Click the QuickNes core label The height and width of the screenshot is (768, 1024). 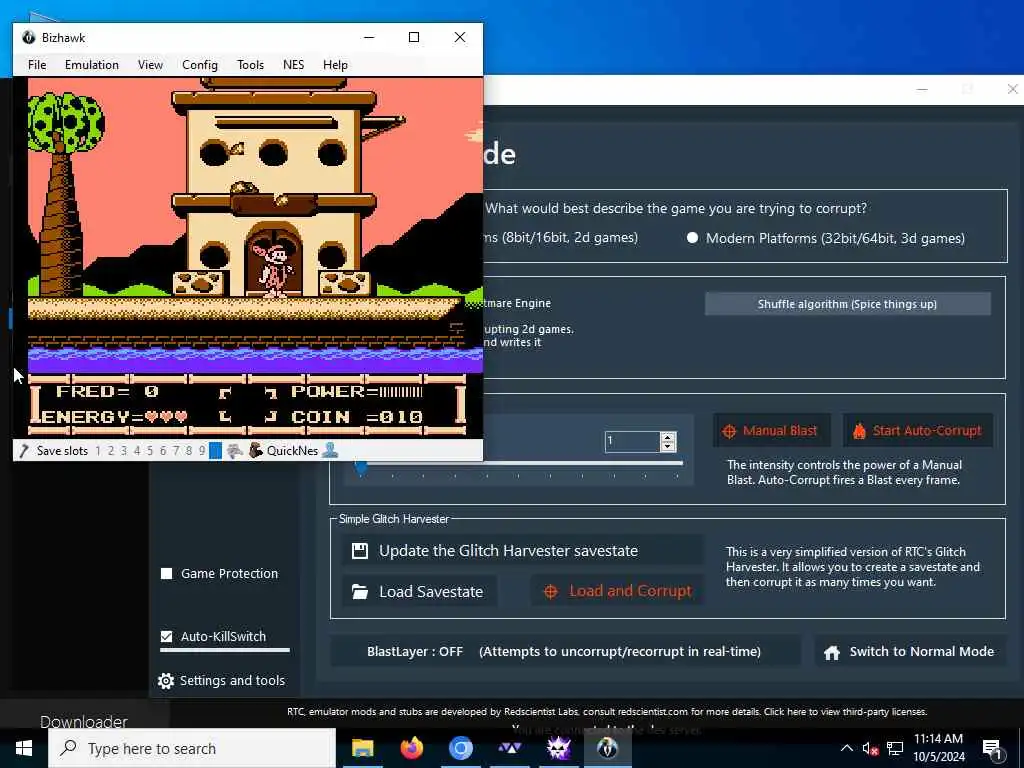292,451
